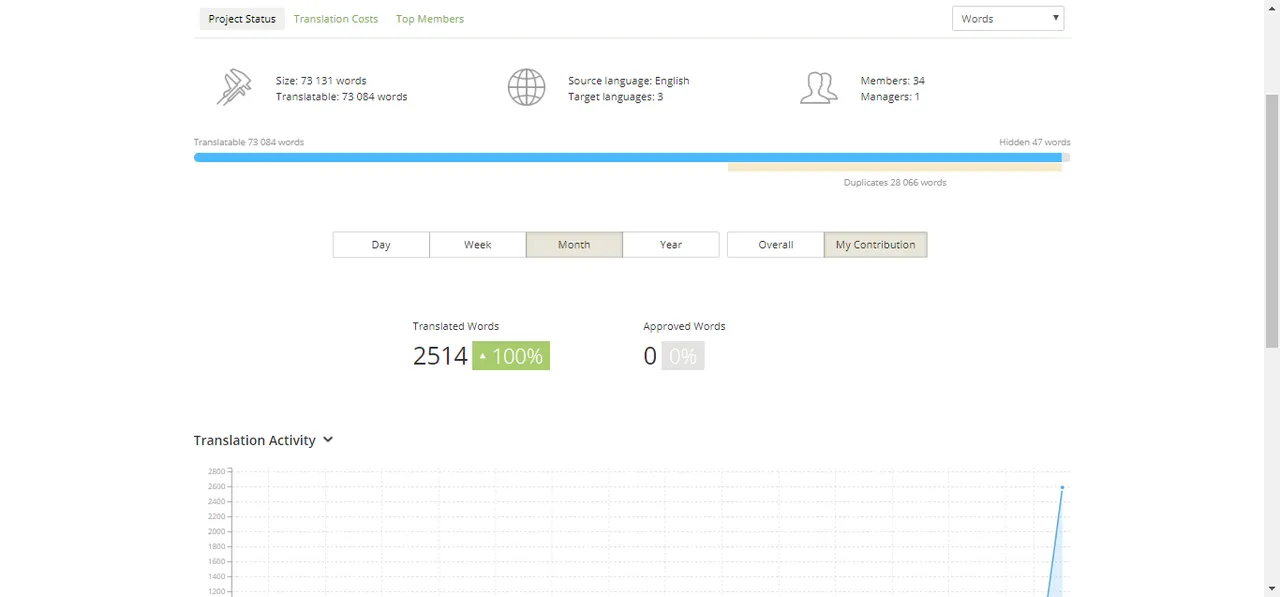The image size is (1280, 597).
Task: Click the 'Approved Words' label
Action: 685,326
